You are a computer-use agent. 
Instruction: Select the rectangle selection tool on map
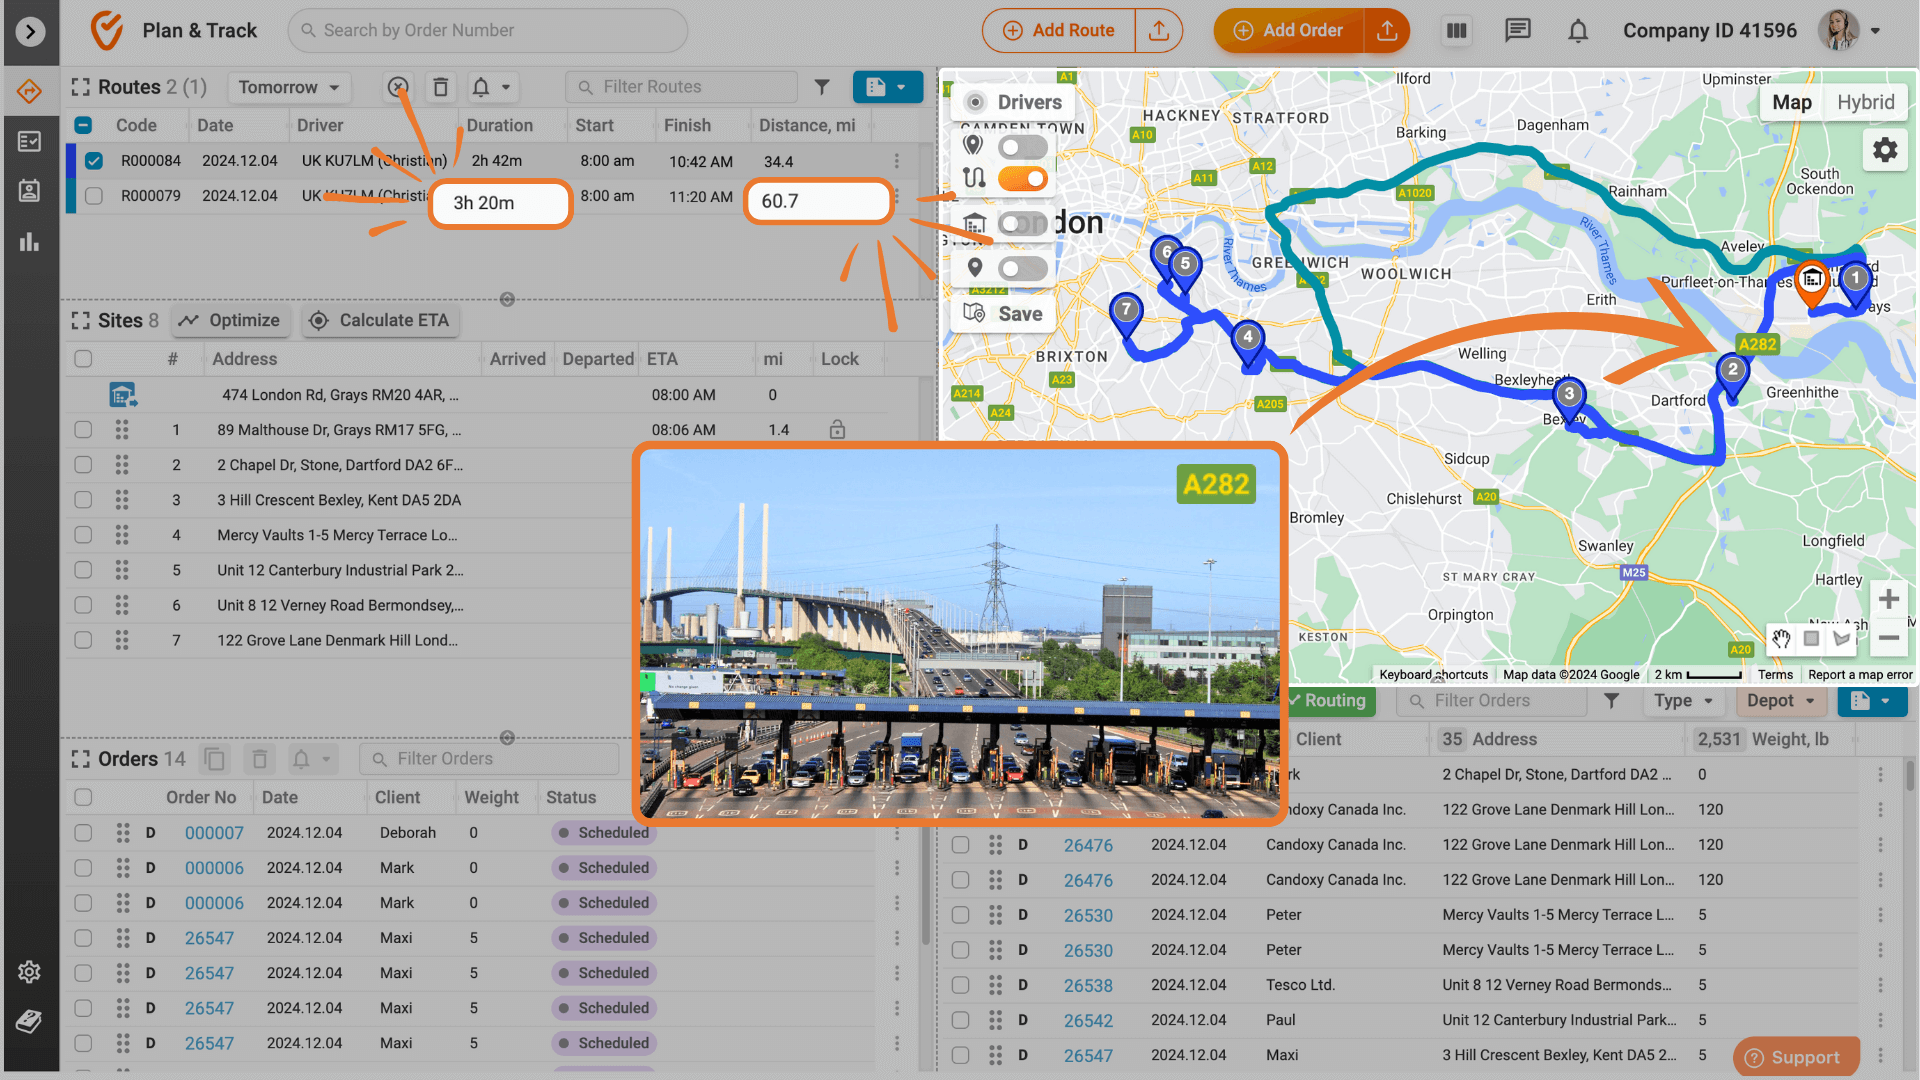click(1811, 638)
